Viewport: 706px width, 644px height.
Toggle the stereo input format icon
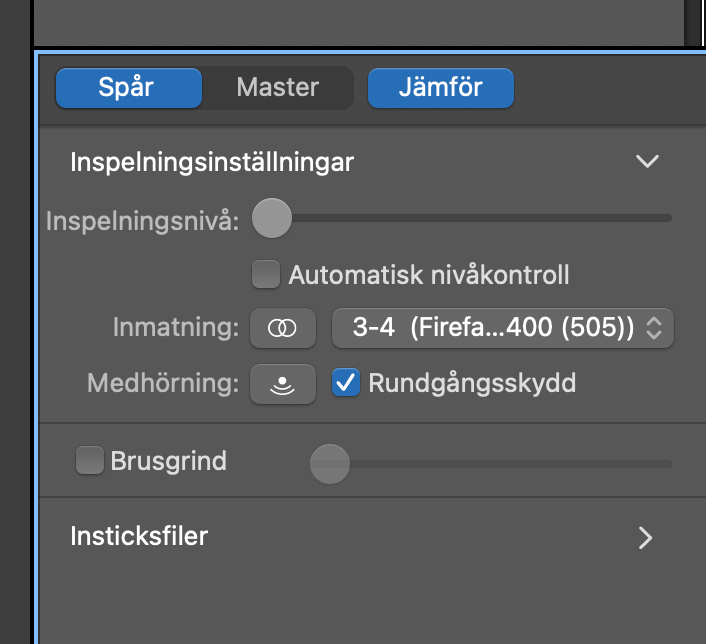[283, 327]
